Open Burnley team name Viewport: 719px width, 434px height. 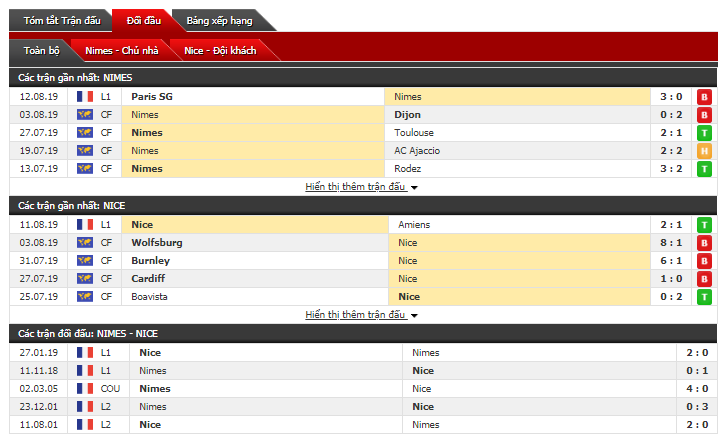pos(150,261)
